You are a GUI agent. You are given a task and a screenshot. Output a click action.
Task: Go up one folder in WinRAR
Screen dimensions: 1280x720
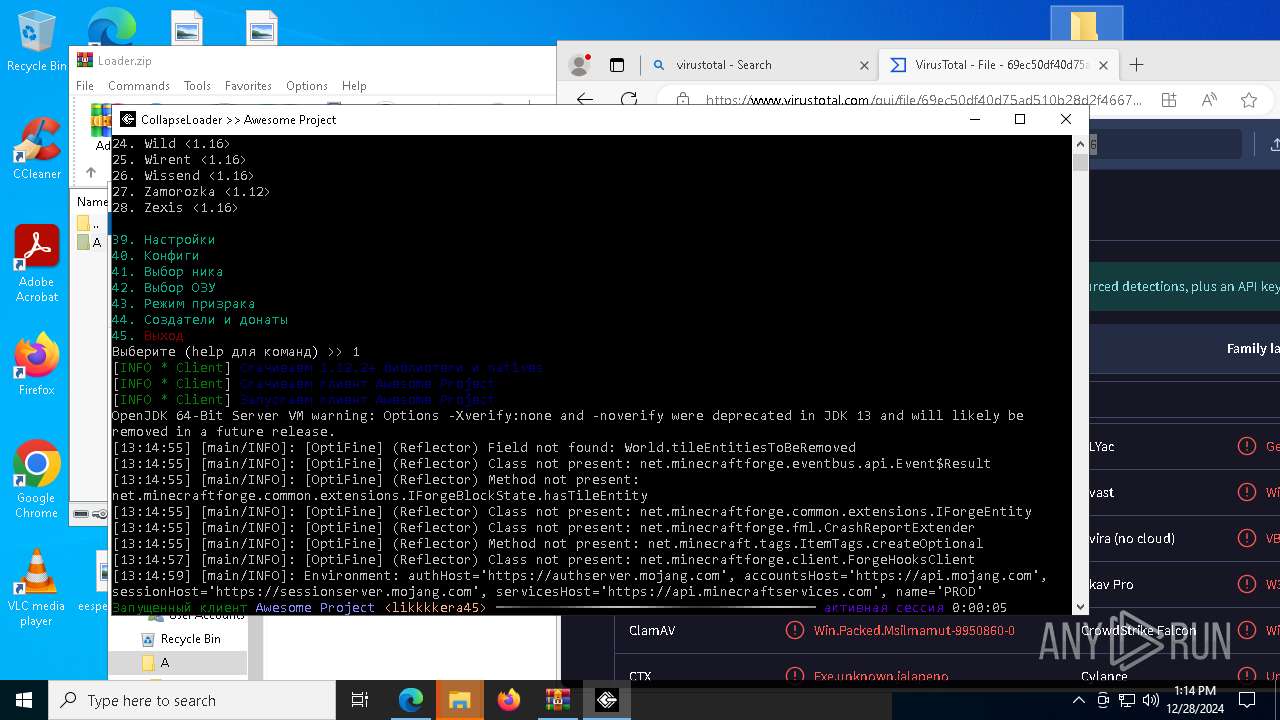pos(90,173)
